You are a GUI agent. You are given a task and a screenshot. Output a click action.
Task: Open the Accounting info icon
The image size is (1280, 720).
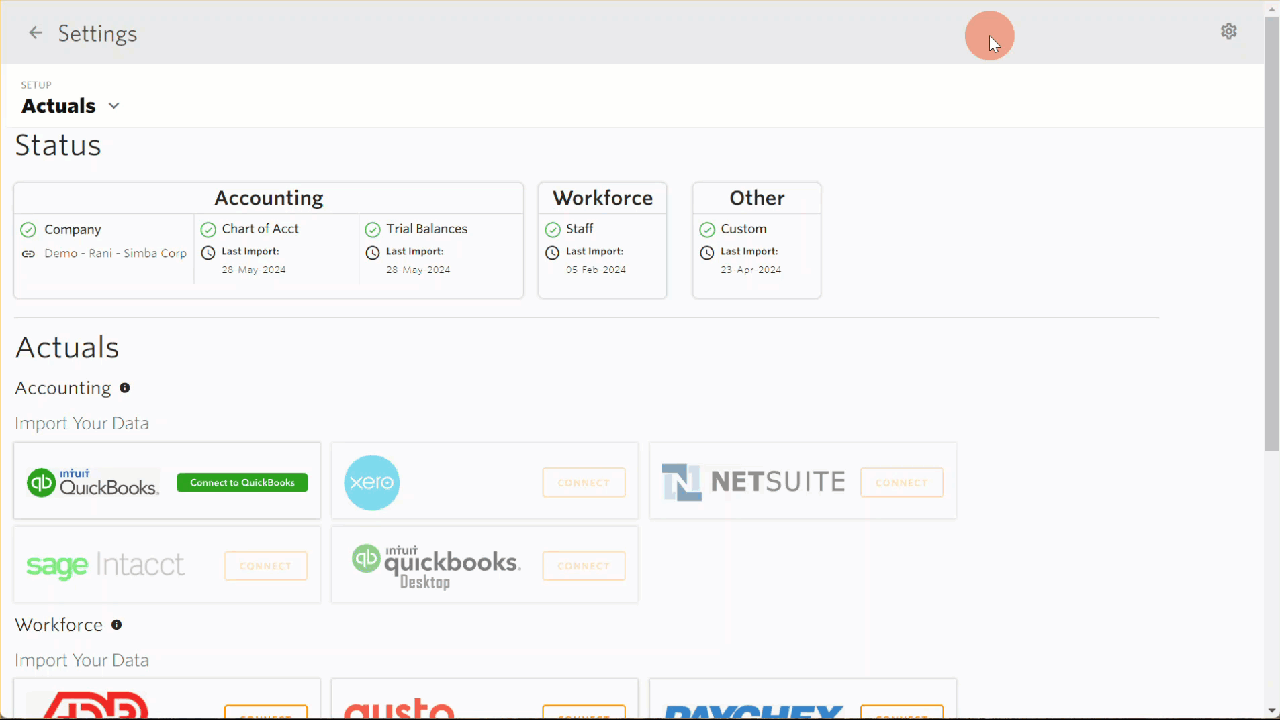(x=125, y=388)
